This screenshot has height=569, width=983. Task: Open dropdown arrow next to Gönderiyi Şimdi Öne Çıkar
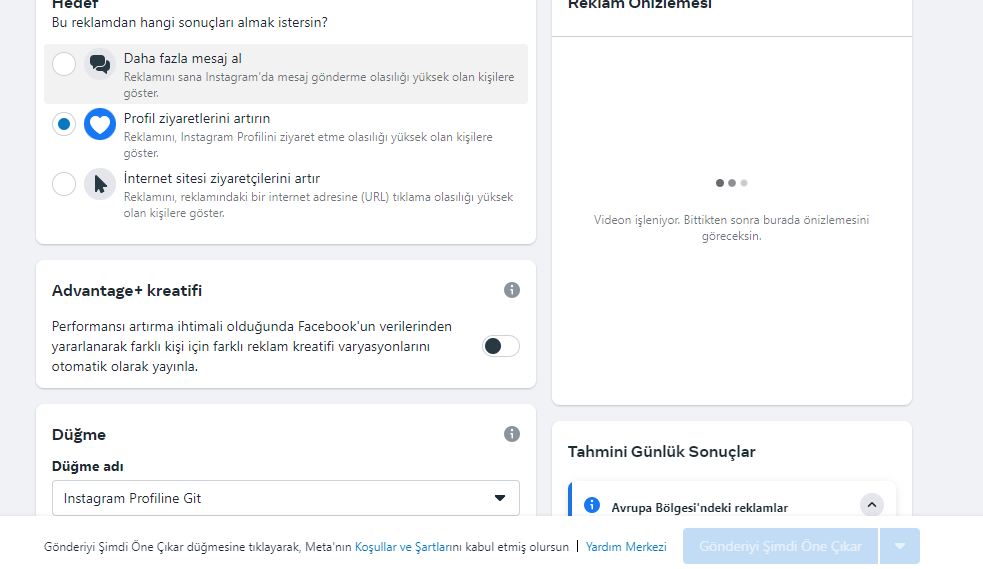coord(900,546)
